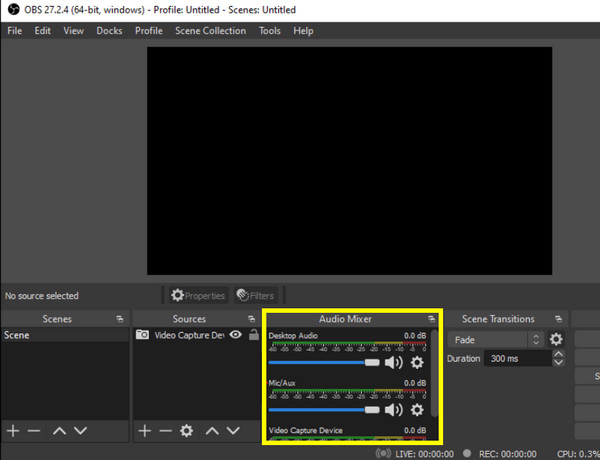Open the Tools menu
Screen dimensions: 600x460
(x=270, y=31)
